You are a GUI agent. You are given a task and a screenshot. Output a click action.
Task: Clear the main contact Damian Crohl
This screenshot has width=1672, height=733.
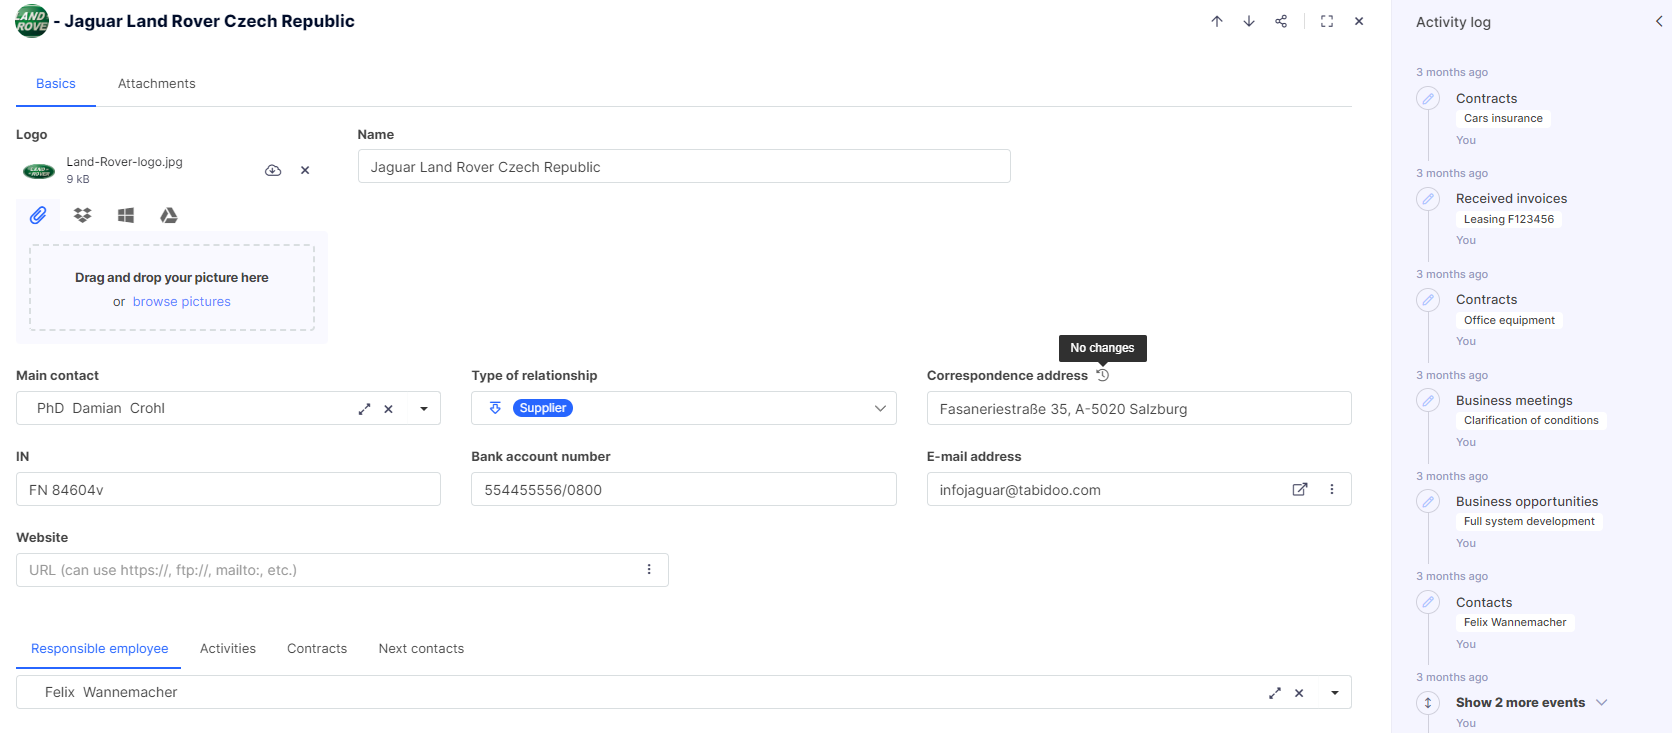(x=389, y=409)
